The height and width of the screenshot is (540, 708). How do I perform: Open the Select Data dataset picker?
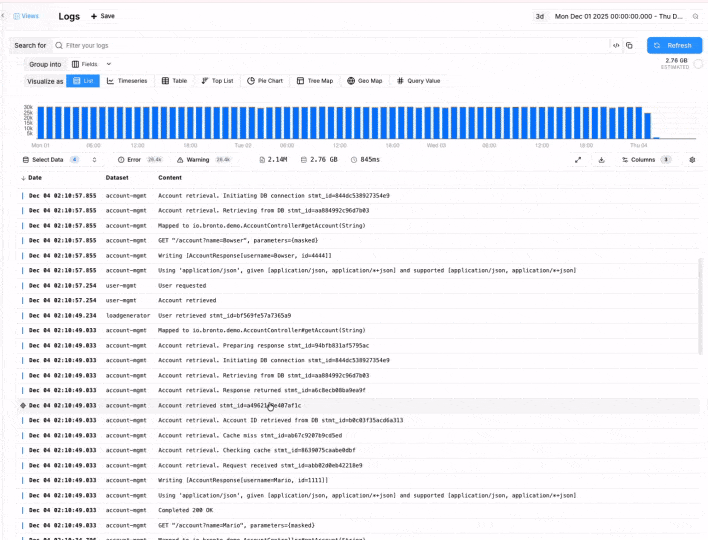pos(60,160)
